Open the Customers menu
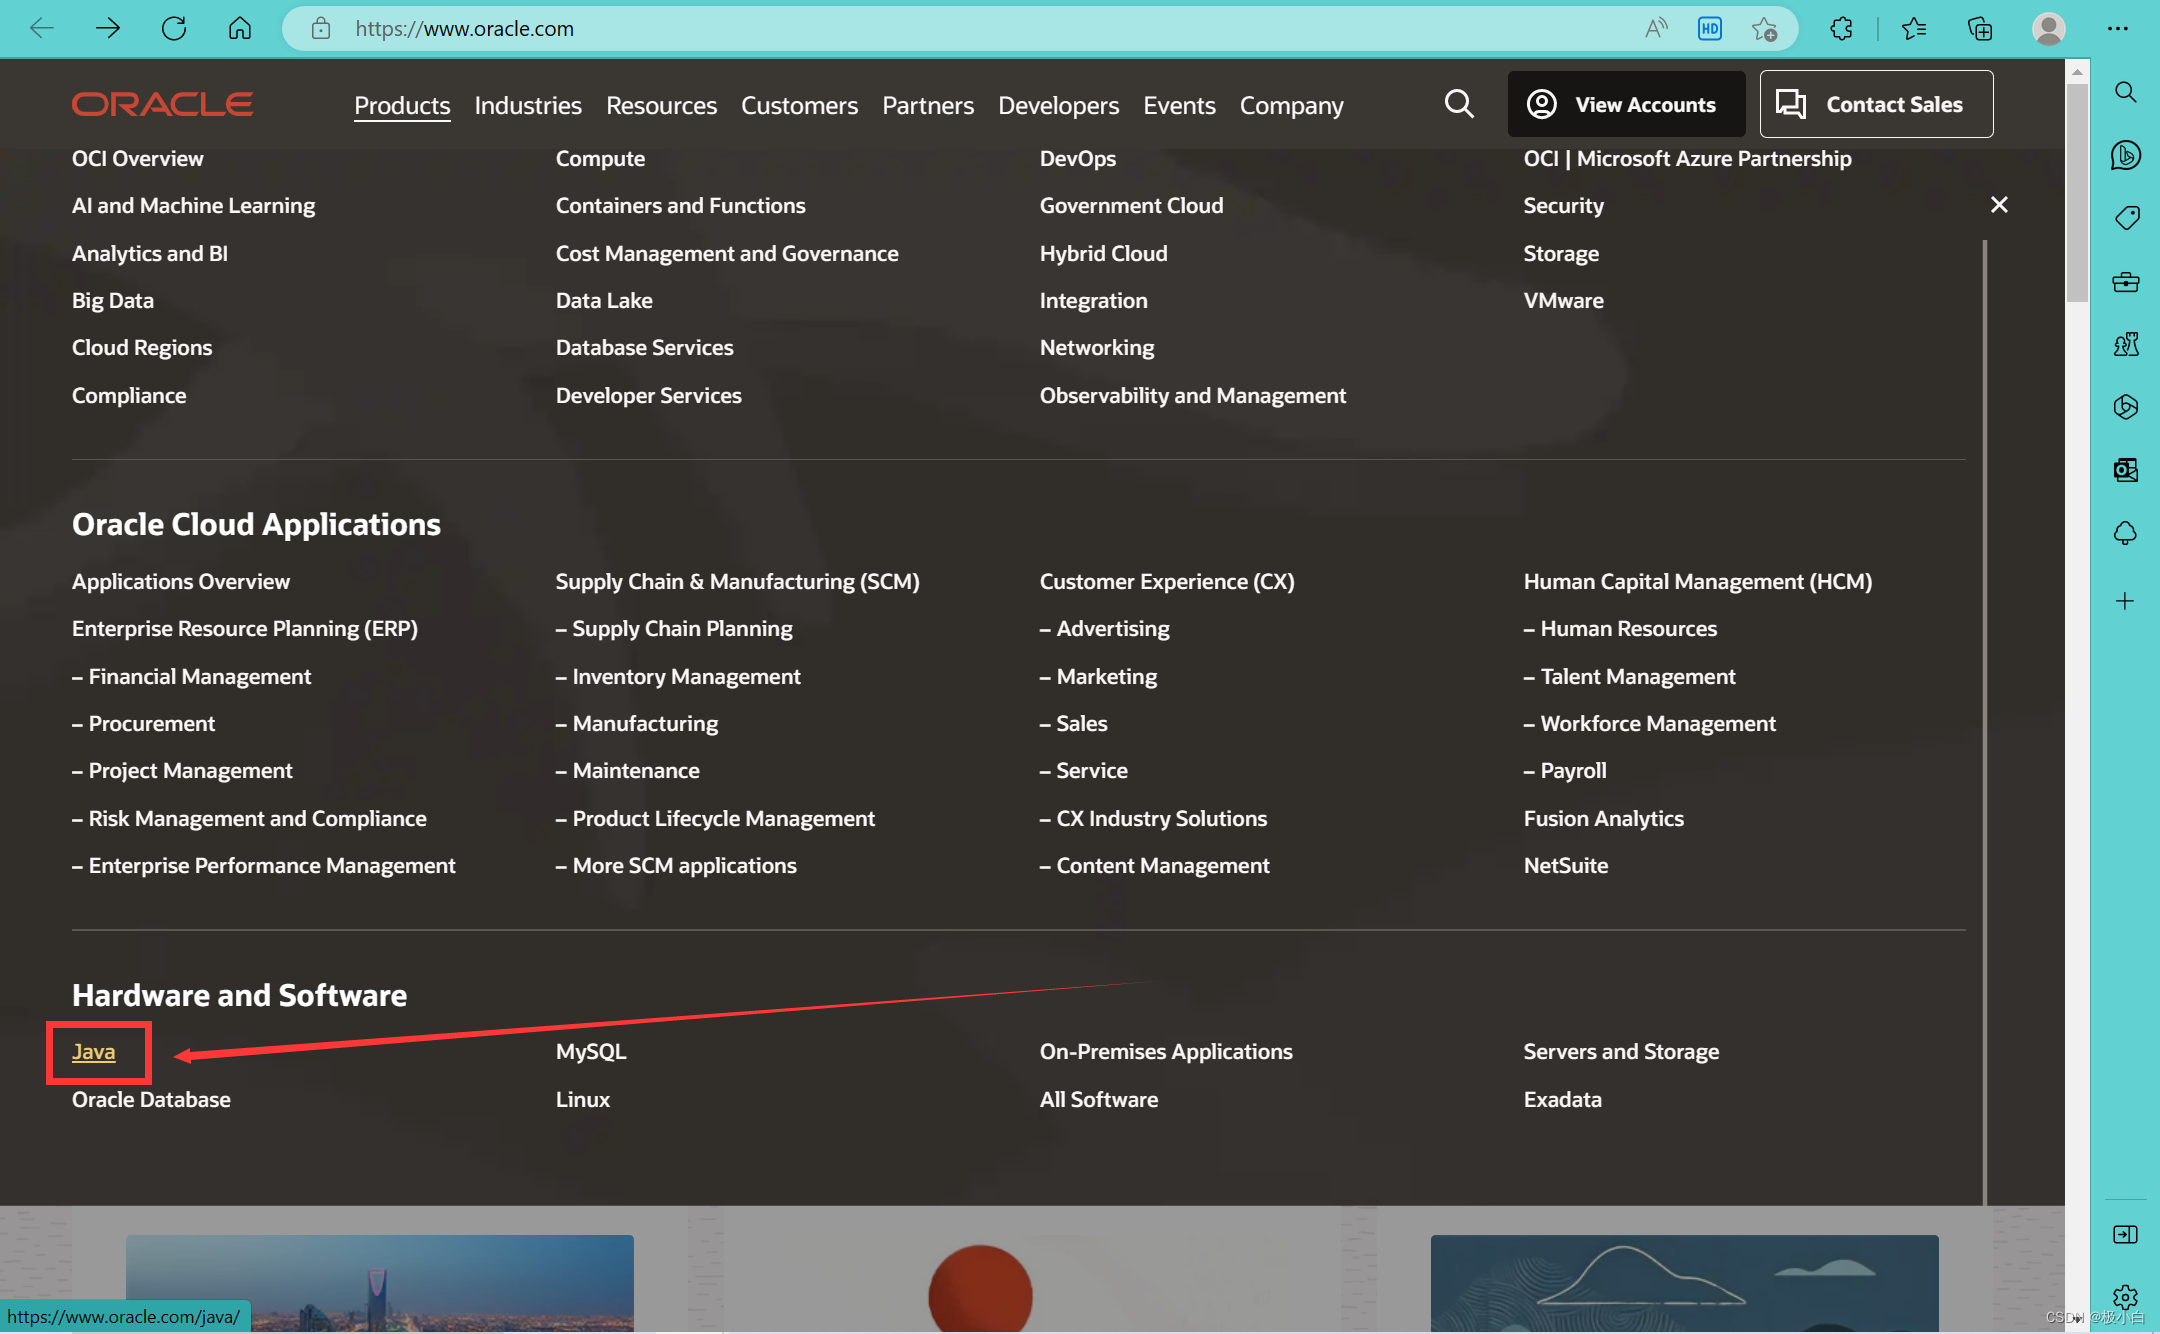2160x1334 pixels. 799,105
